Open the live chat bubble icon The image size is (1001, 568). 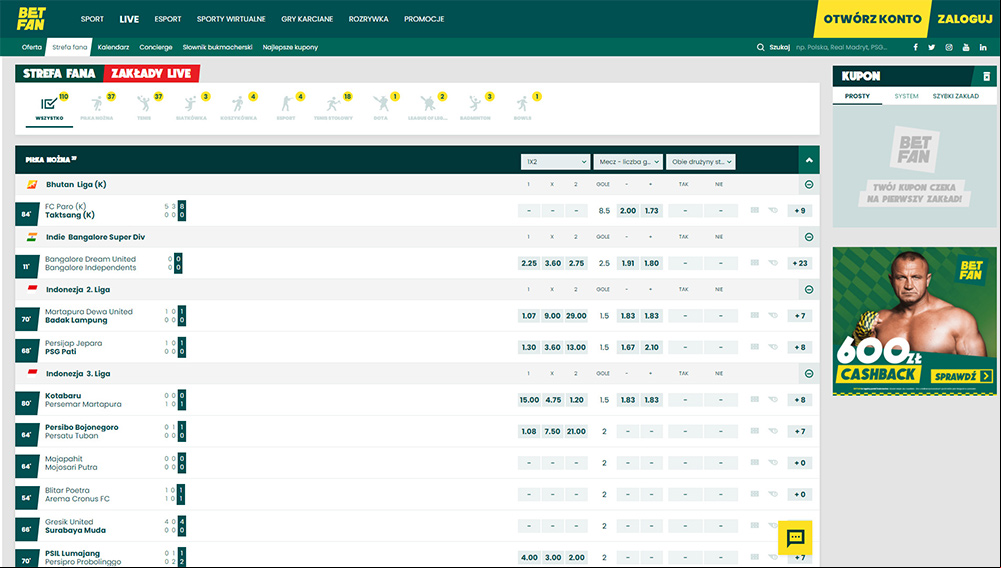point(795,538)
